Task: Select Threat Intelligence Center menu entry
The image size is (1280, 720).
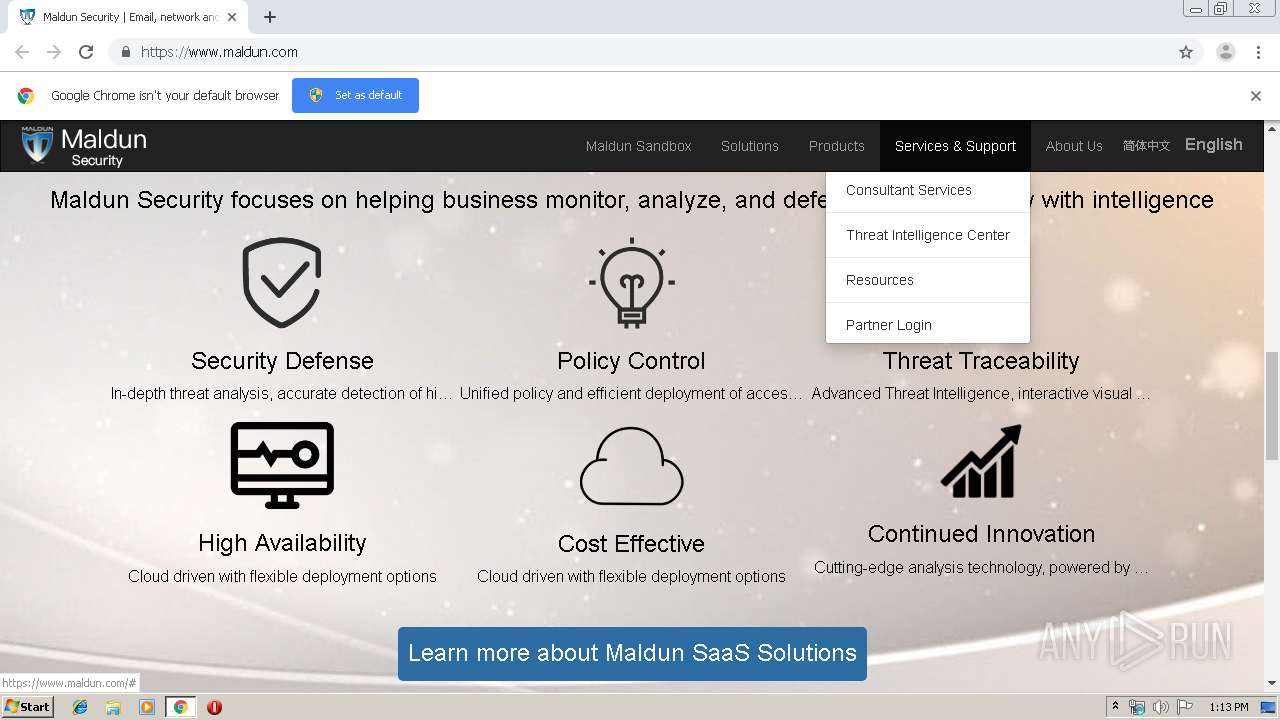Action: [x=928, y=235]
